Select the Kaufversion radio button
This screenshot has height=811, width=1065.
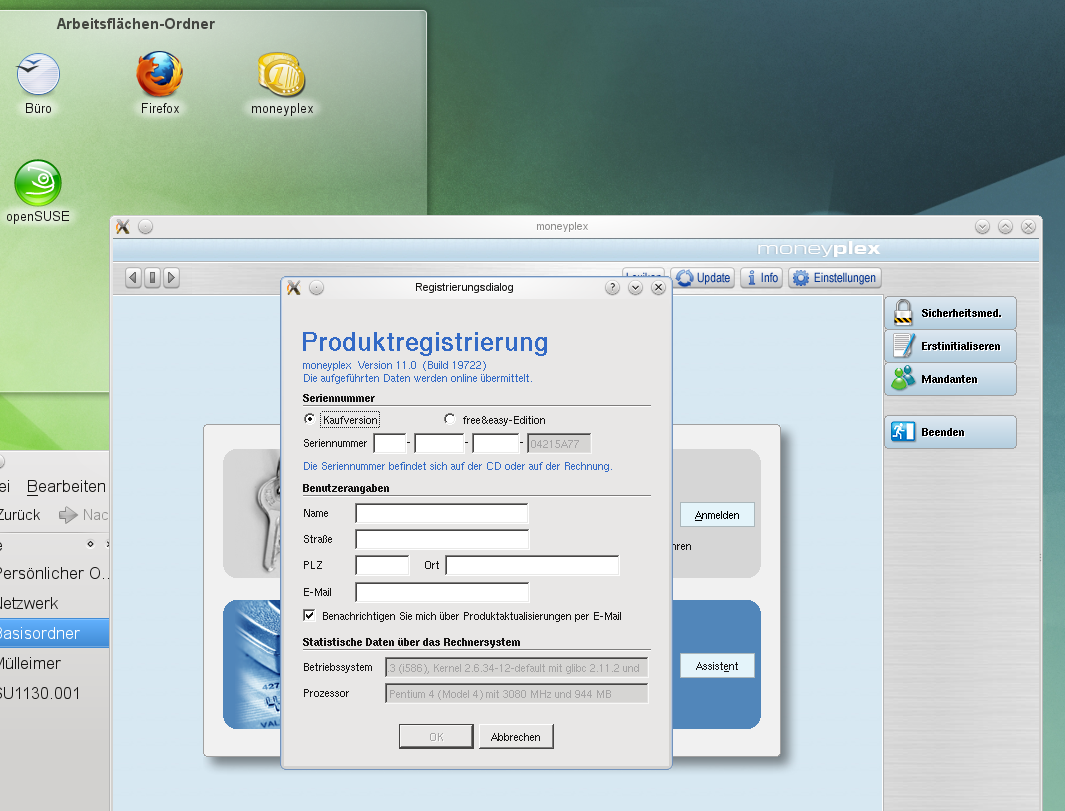point(309,419)
